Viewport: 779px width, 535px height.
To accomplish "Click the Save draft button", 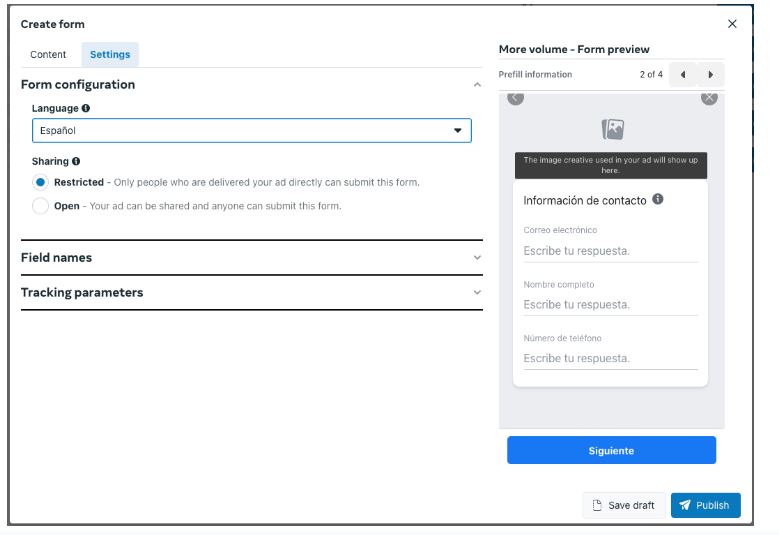I will click(x=623, y=505).
